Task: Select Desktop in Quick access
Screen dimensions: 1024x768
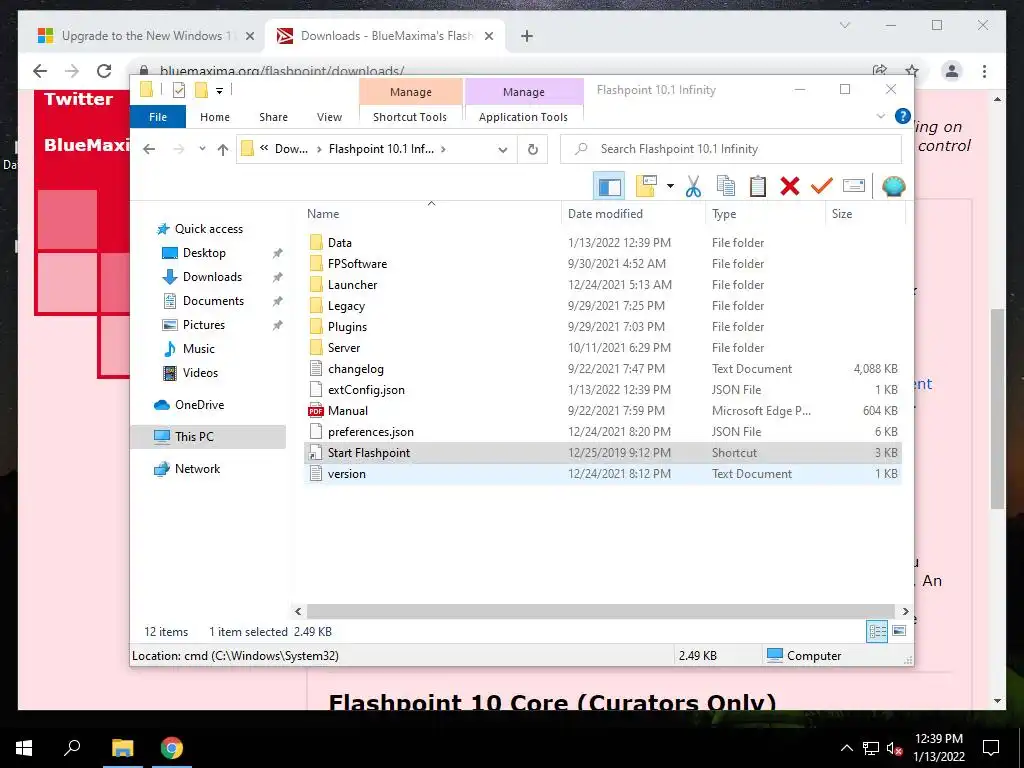Action: click(x=204, y=253)
